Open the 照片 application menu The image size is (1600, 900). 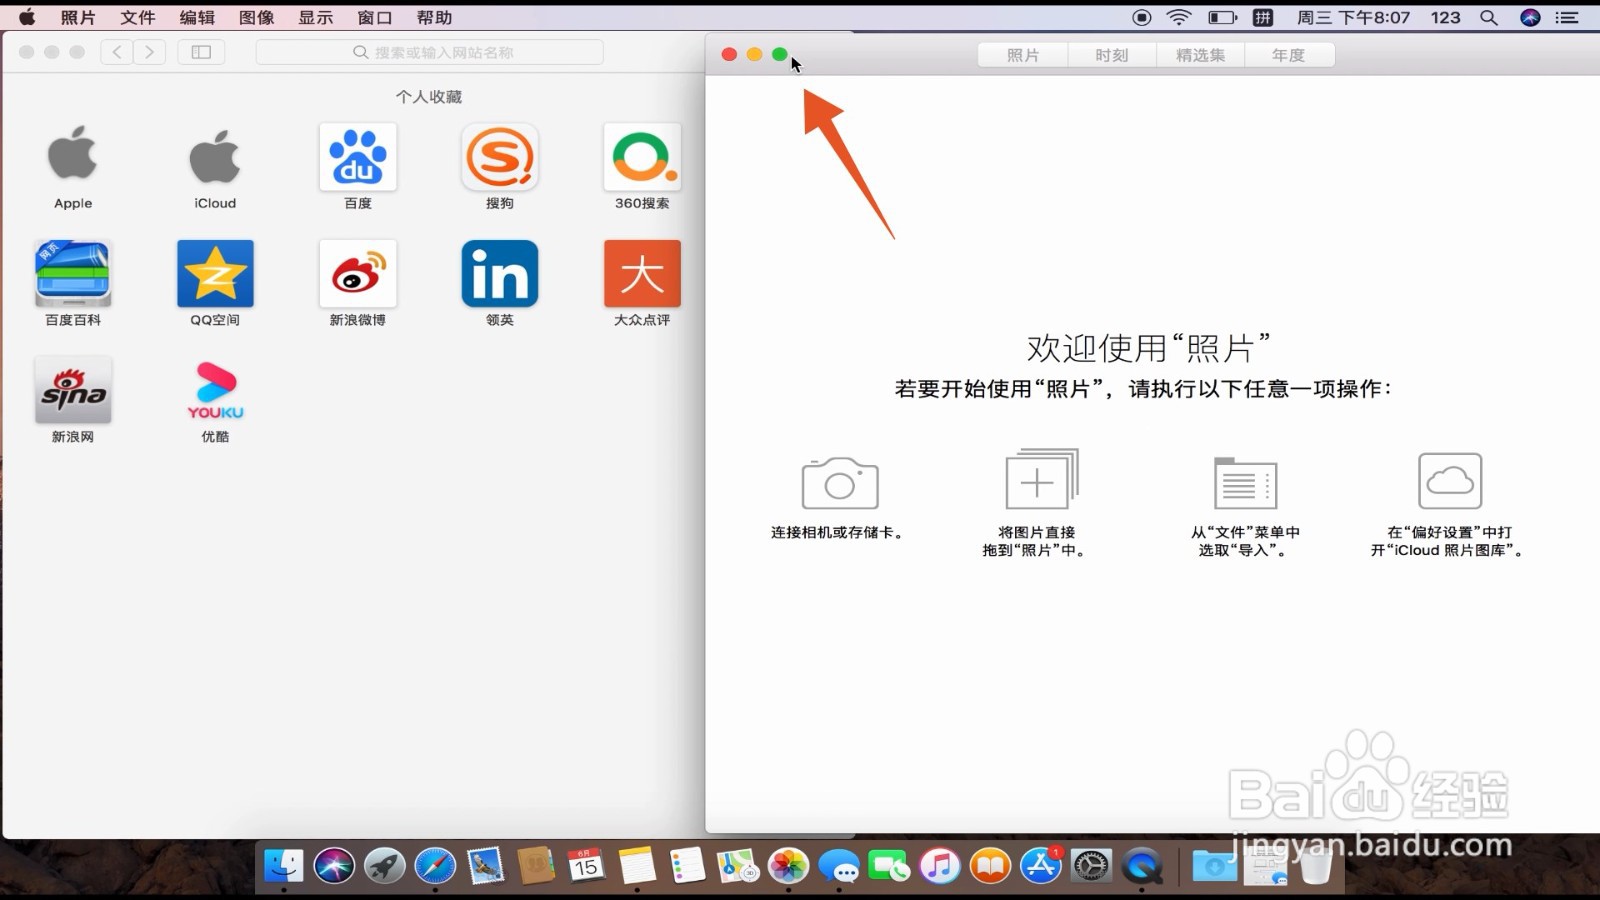tap(78, 17)
